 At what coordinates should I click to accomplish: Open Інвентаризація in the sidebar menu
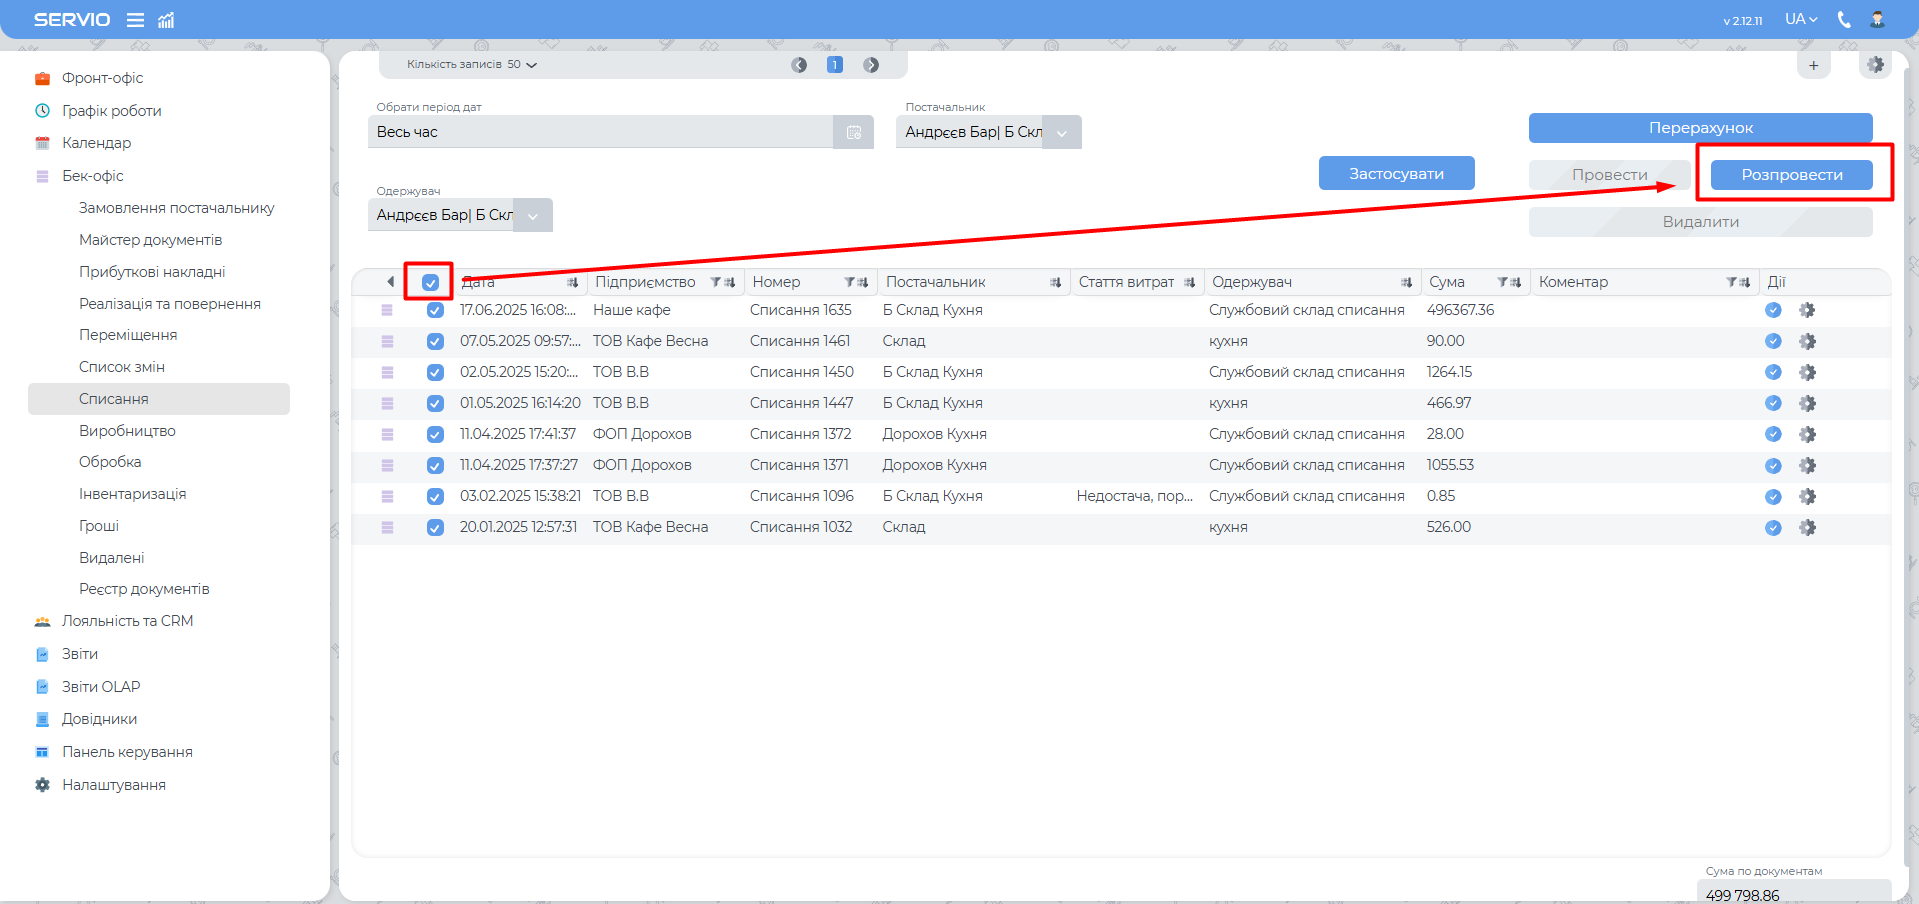coord(132,494)
